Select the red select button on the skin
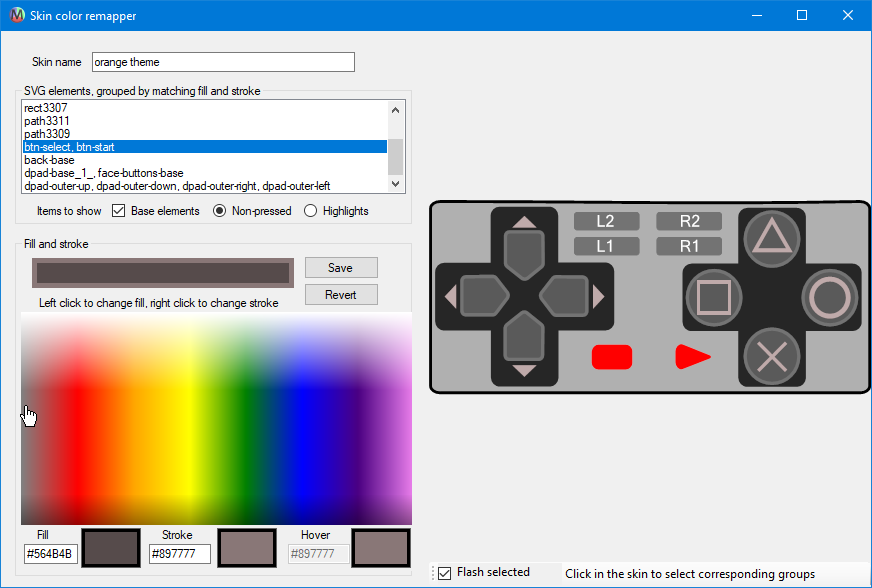Image resolution: width=872 pixels, height=588 pixels. point(612,357)
